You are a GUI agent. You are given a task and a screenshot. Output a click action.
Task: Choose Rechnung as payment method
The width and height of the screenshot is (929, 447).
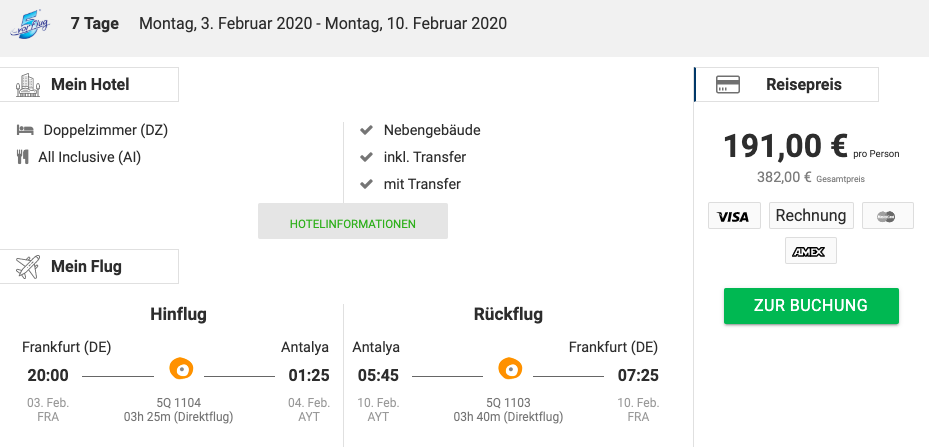811,216
